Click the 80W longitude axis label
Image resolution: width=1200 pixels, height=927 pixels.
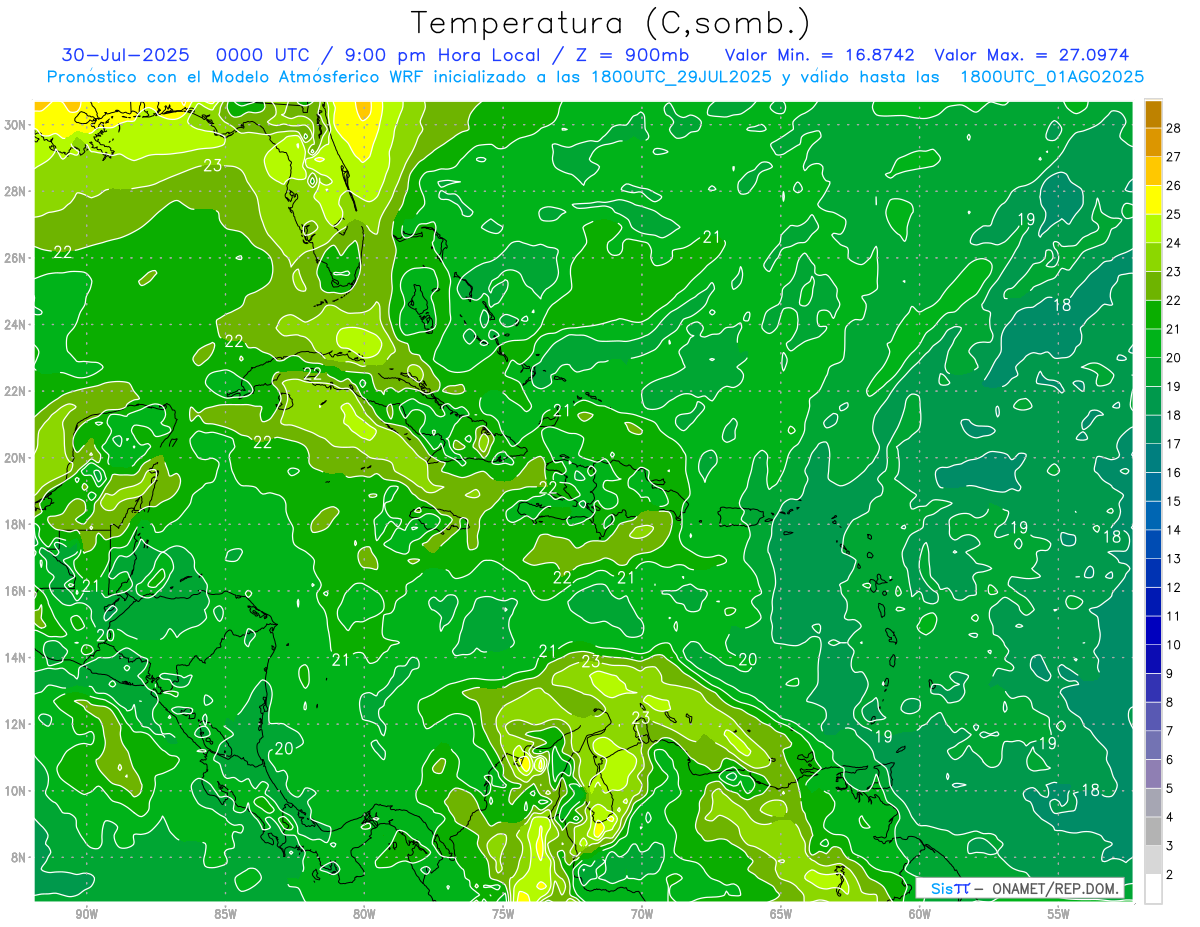click(x=365, y=914)
